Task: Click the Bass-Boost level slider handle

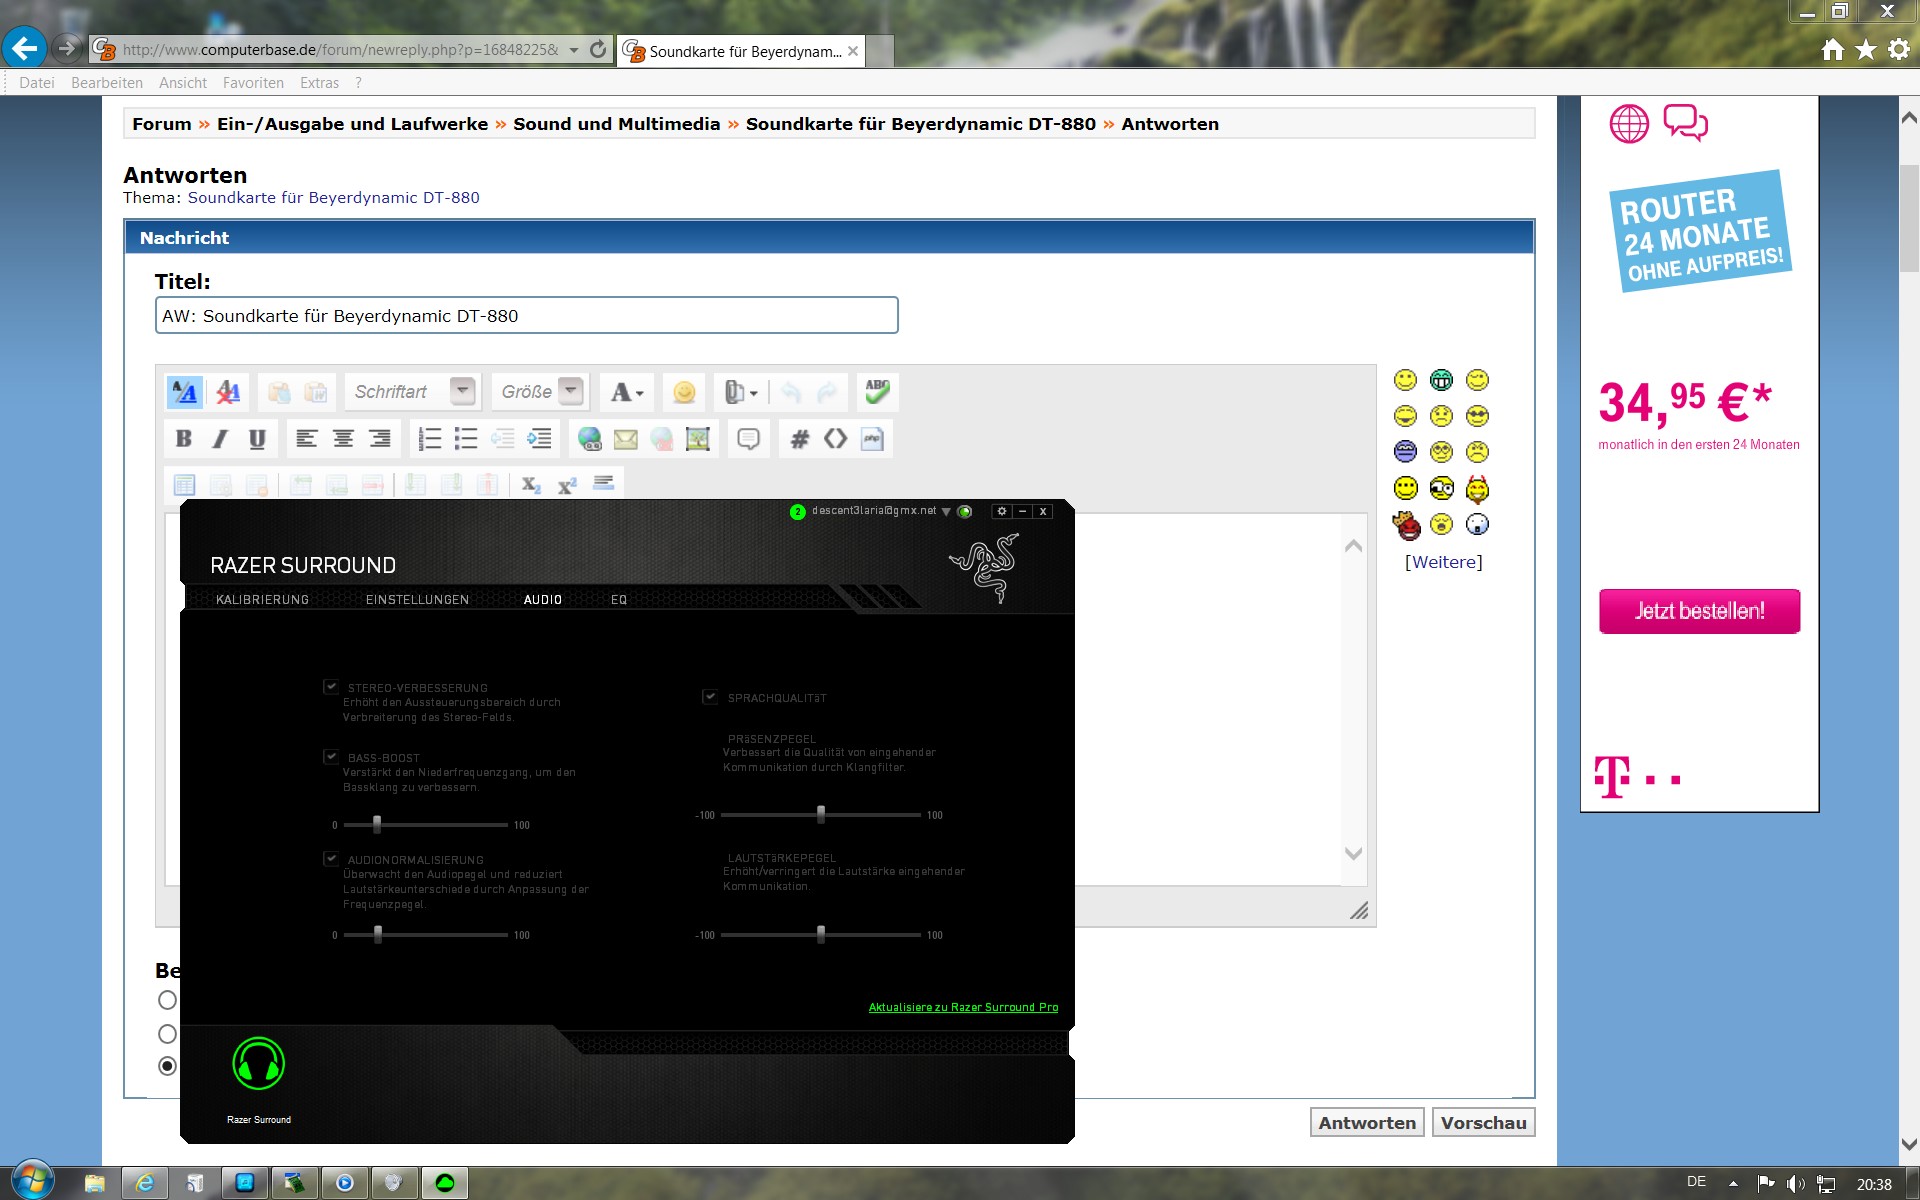Action: 377,825
